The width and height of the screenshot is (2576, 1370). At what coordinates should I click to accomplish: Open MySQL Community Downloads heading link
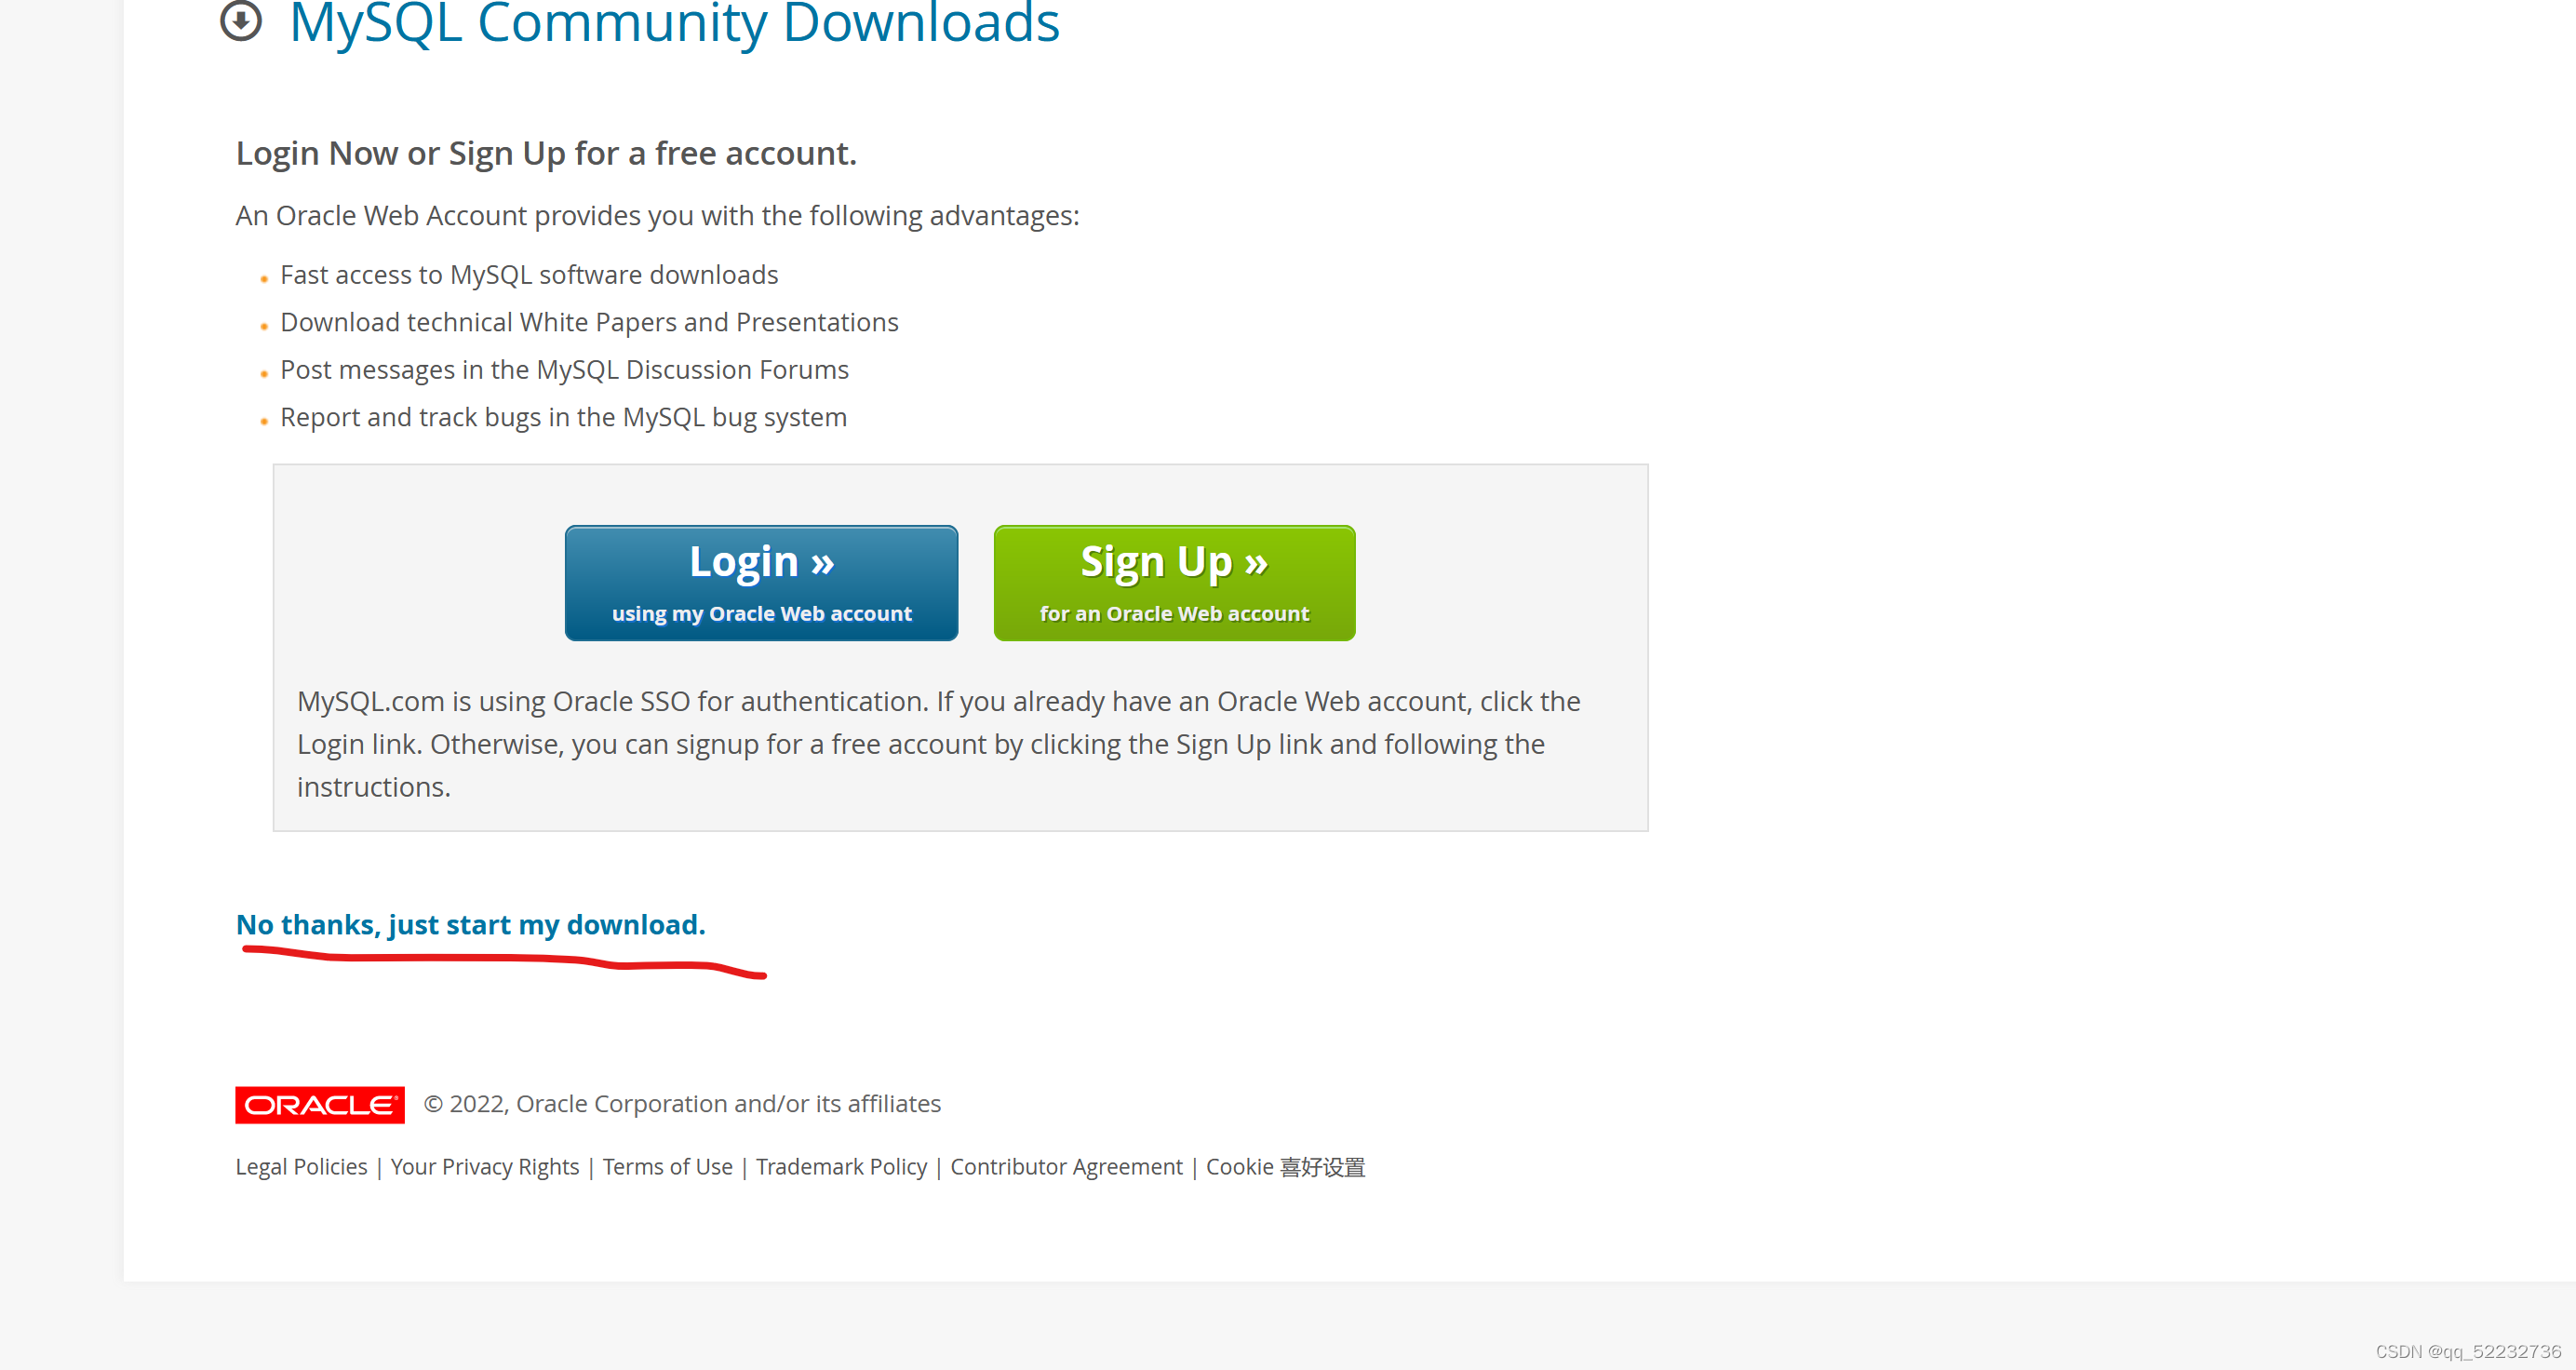point(673,22)
